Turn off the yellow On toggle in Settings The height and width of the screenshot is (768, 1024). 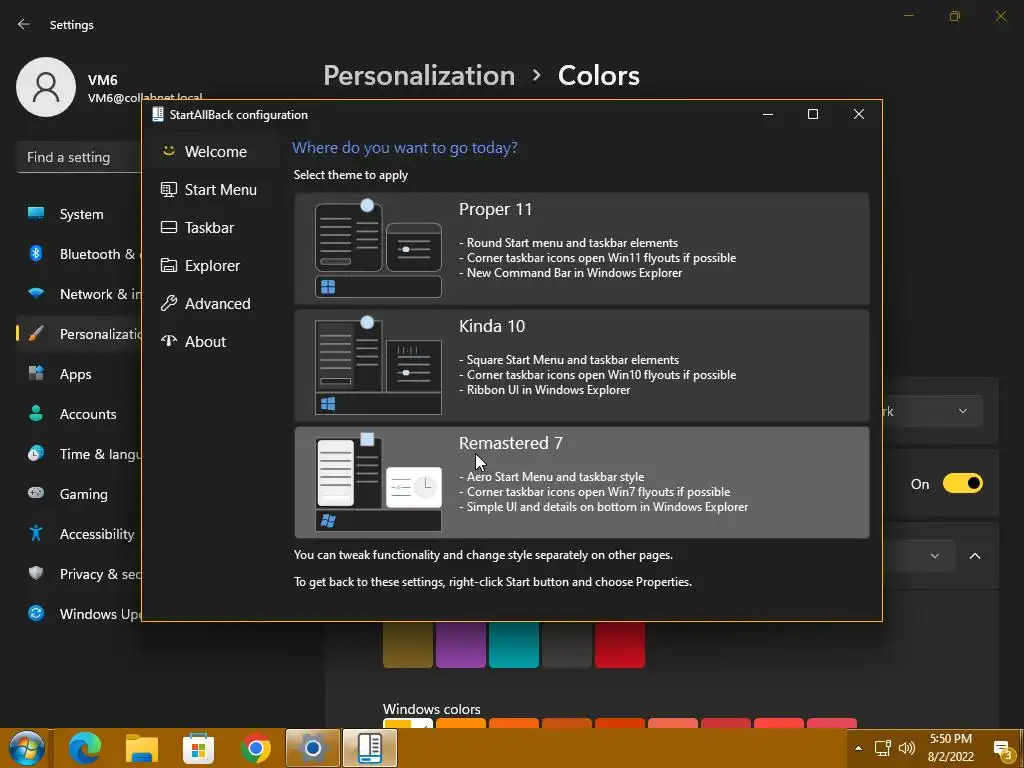tap(963, 483)
